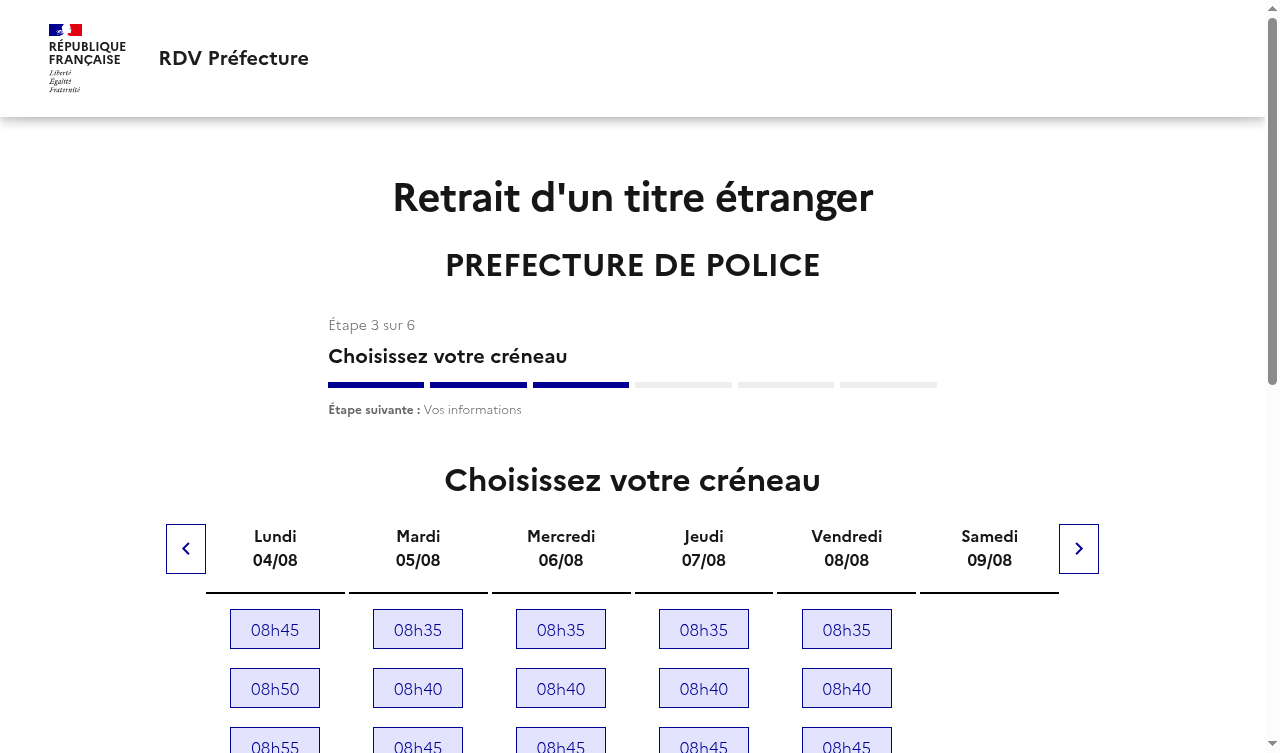Go to next week with right arrow
The height and width of the screenshot is (753, 1280).
coord(1079,549)
